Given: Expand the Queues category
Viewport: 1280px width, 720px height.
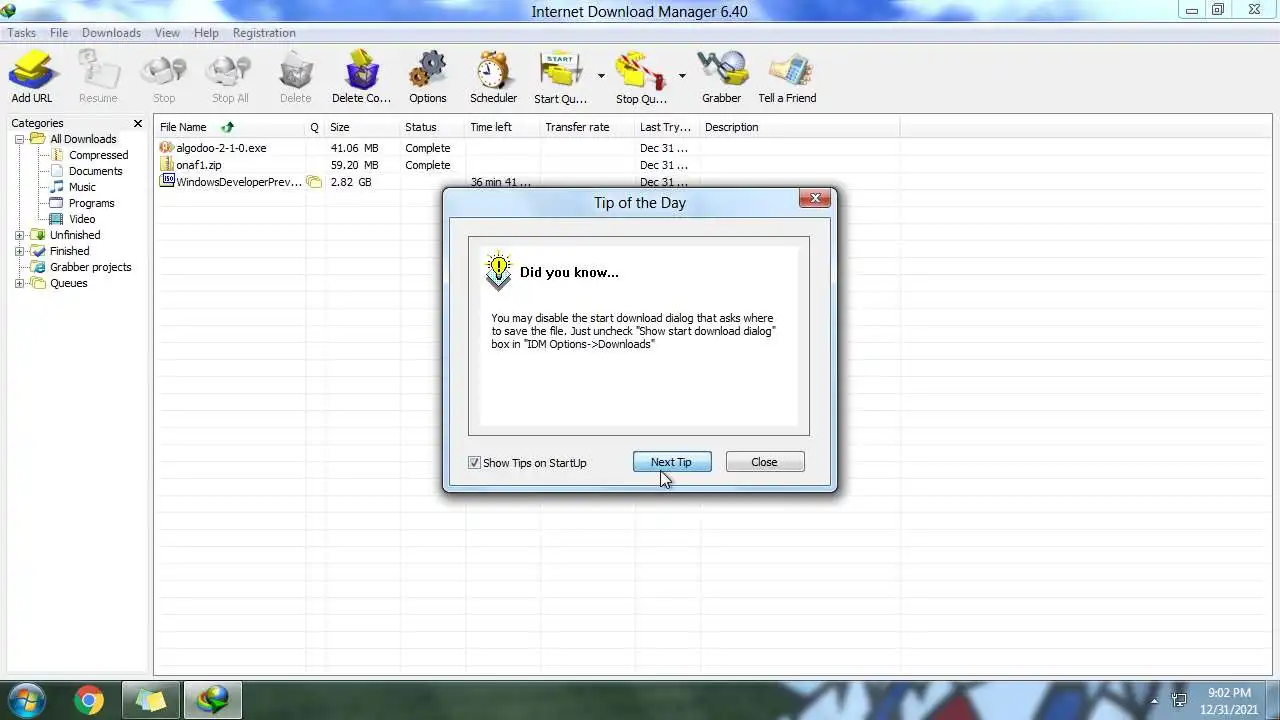Looking at the screenshot, I should coord(19,283).
